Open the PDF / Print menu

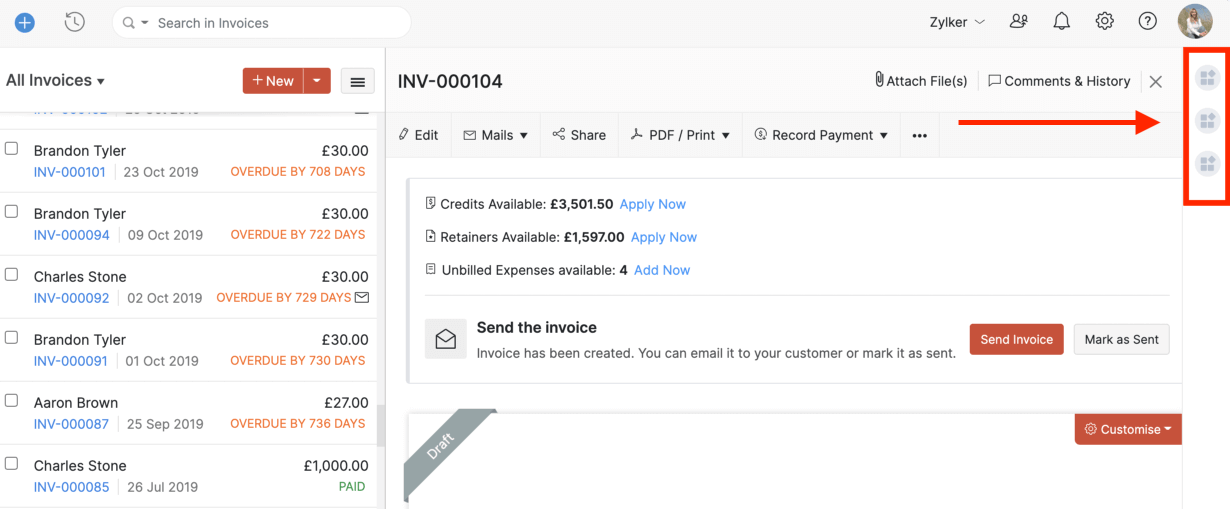click(x=680, y=135)
